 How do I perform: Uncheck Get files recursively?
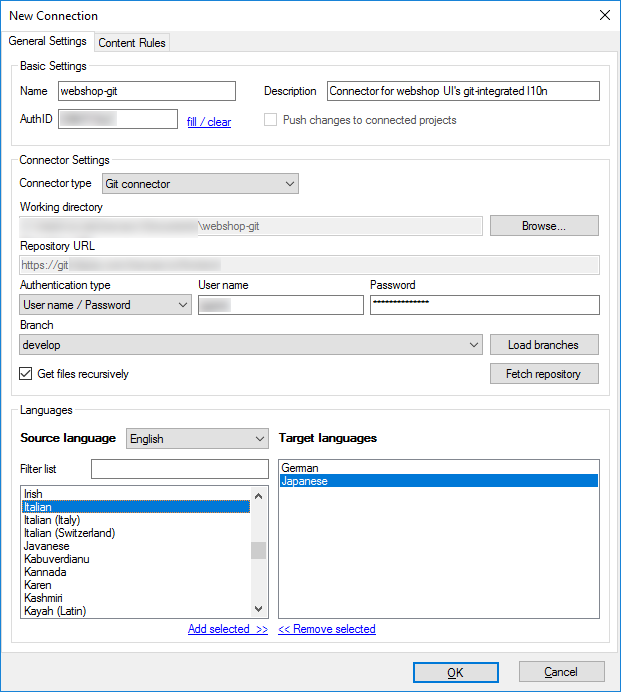(x=27, y=374)
